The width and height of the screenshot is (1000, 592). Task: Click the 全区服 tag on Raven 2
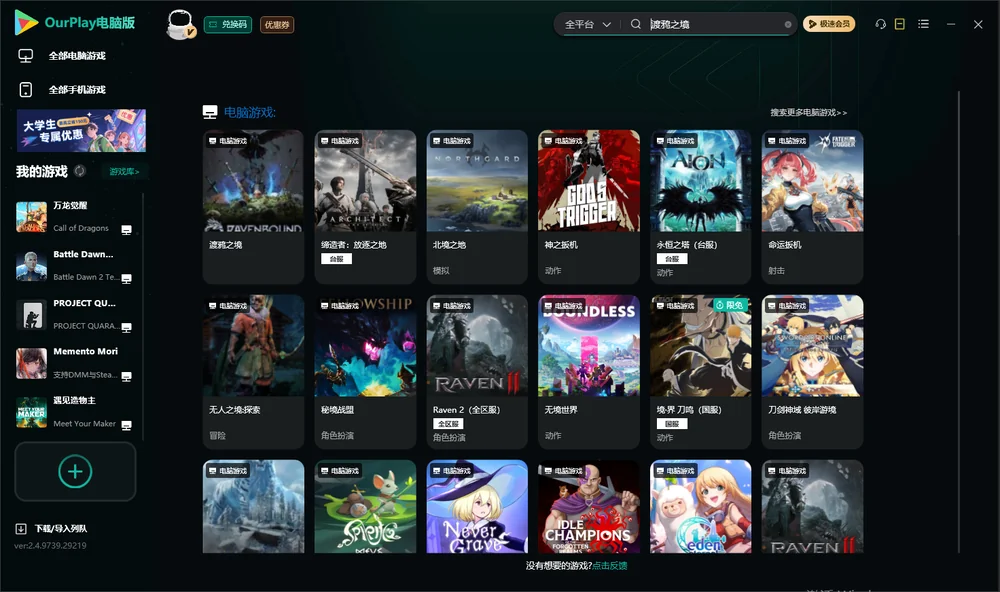pyautogui.click(x=448, y=424)
